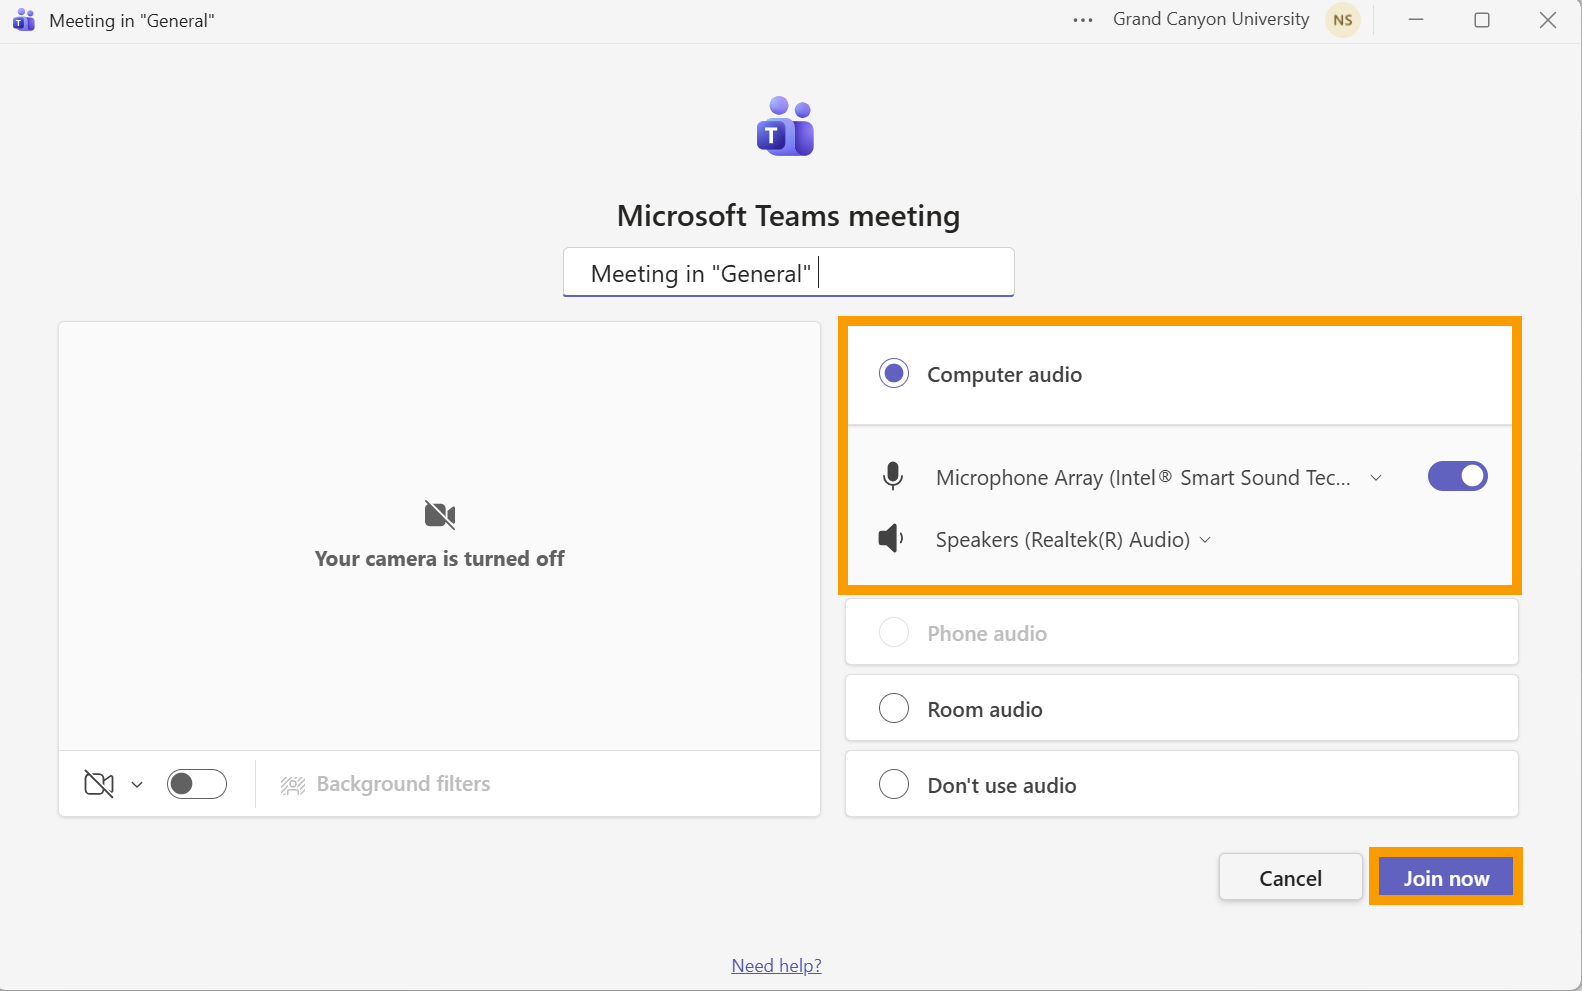Select the Room audio option
Screen dimensions: 1582x991
(894, 709)
